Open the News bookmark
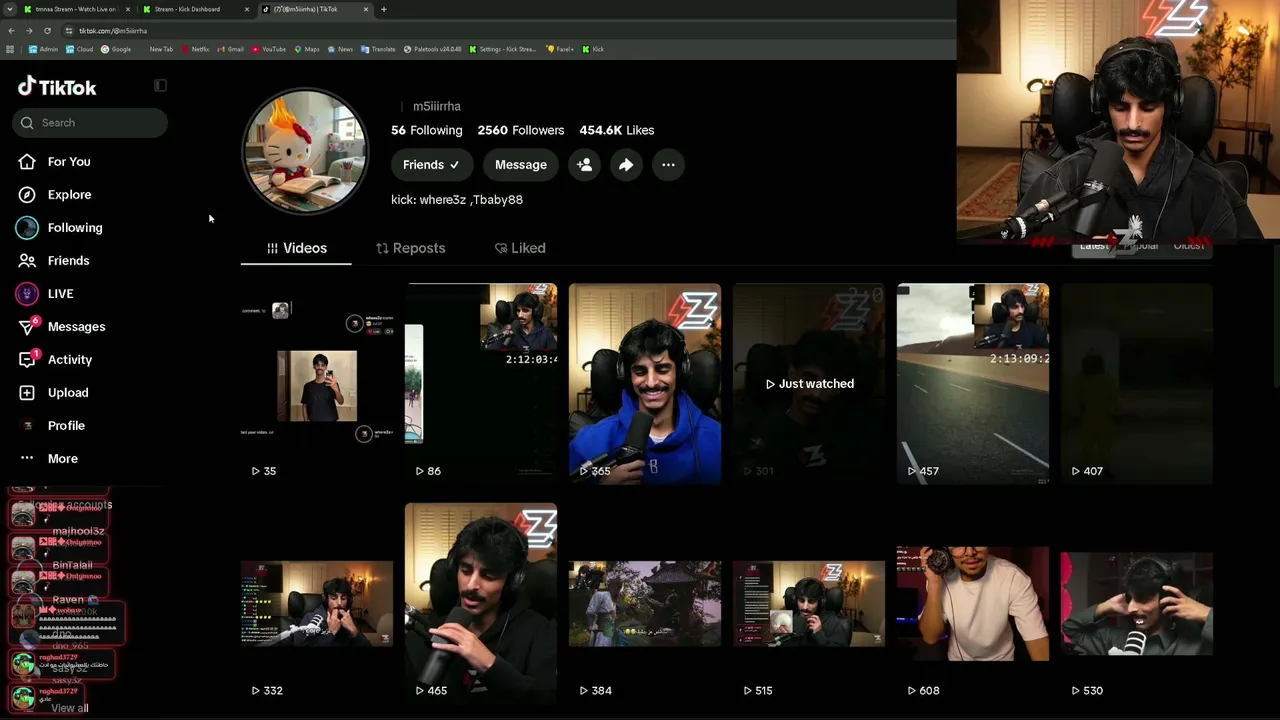Image resolution: width=1280 pixels, height=720 pixels. point(340,49)
